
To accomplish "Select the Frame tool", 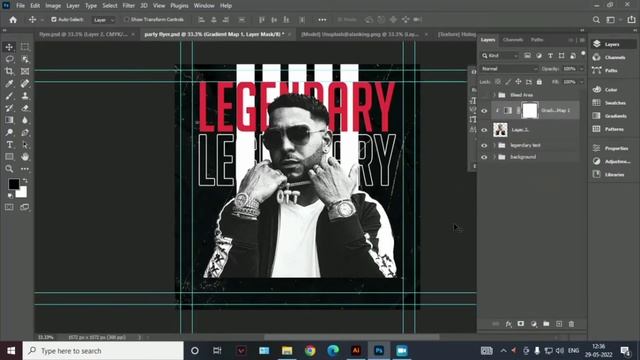I will click(x=25, y=71).
